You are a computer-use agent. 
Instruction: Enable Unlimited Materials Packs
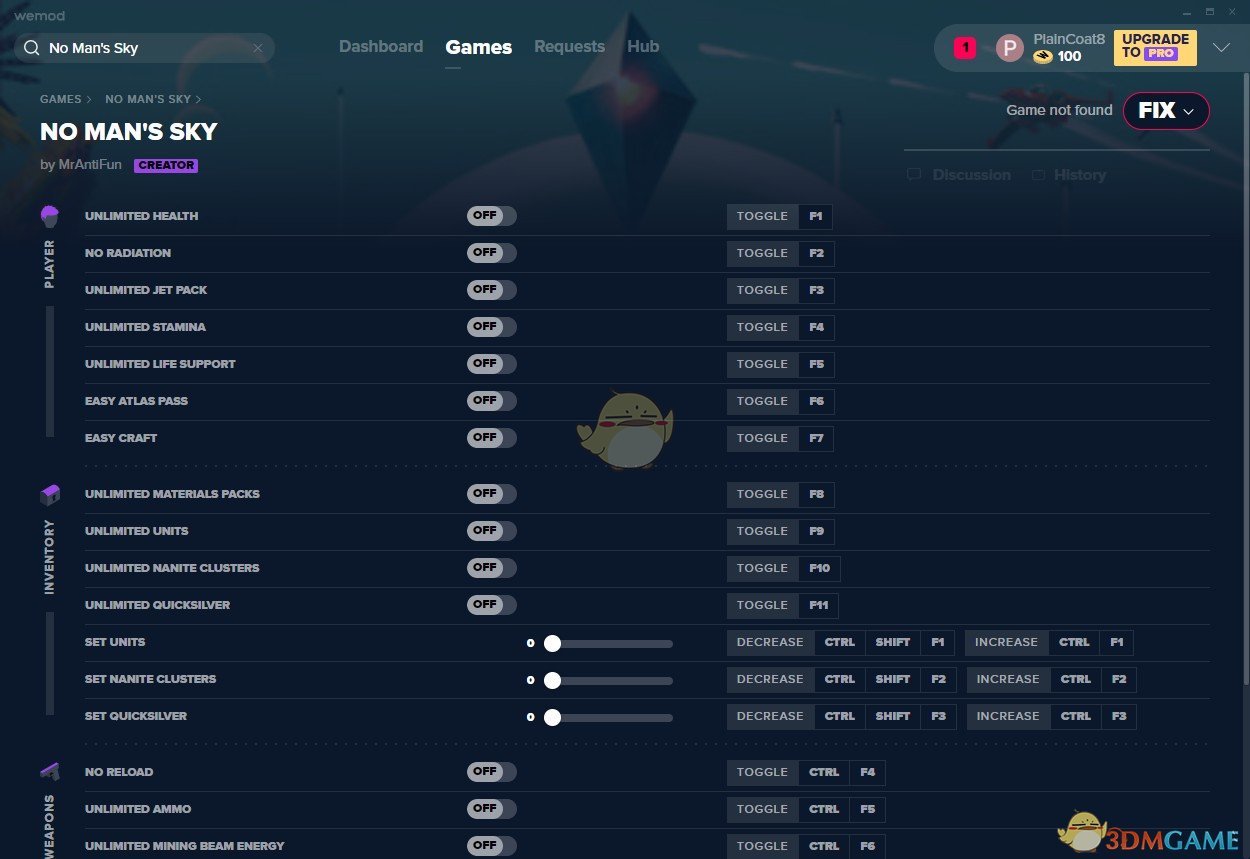pos(492,494)
